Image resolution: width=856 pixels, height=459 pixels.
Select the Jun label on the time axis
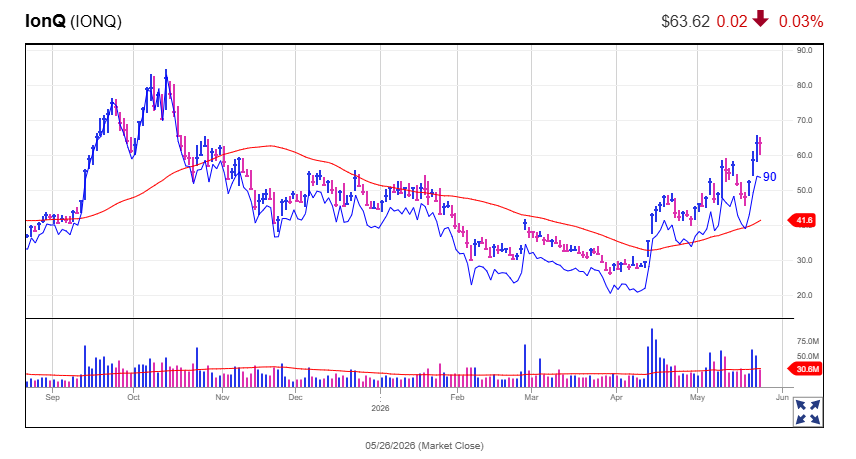coord(782,397)
